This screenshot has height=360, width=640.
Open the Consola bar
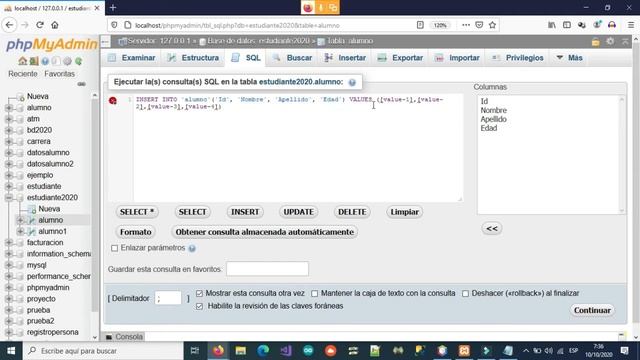pos(124,337)
